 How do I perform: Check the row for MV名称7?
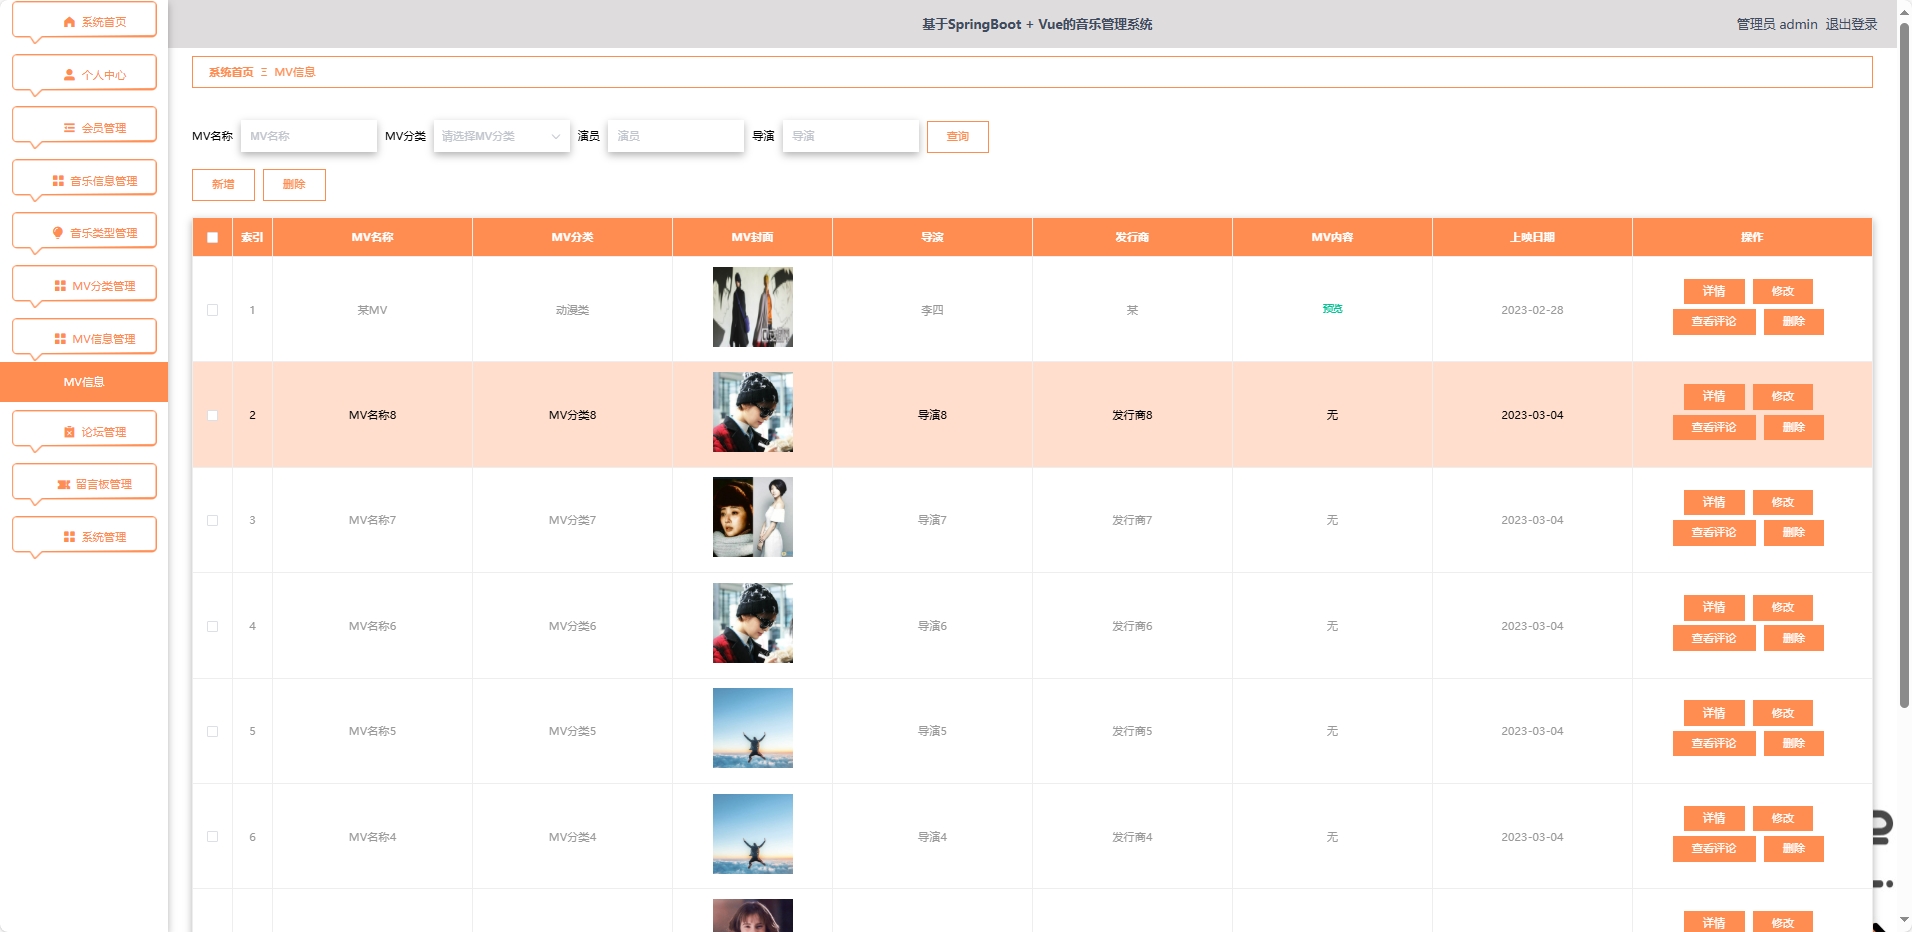point(212,520)
